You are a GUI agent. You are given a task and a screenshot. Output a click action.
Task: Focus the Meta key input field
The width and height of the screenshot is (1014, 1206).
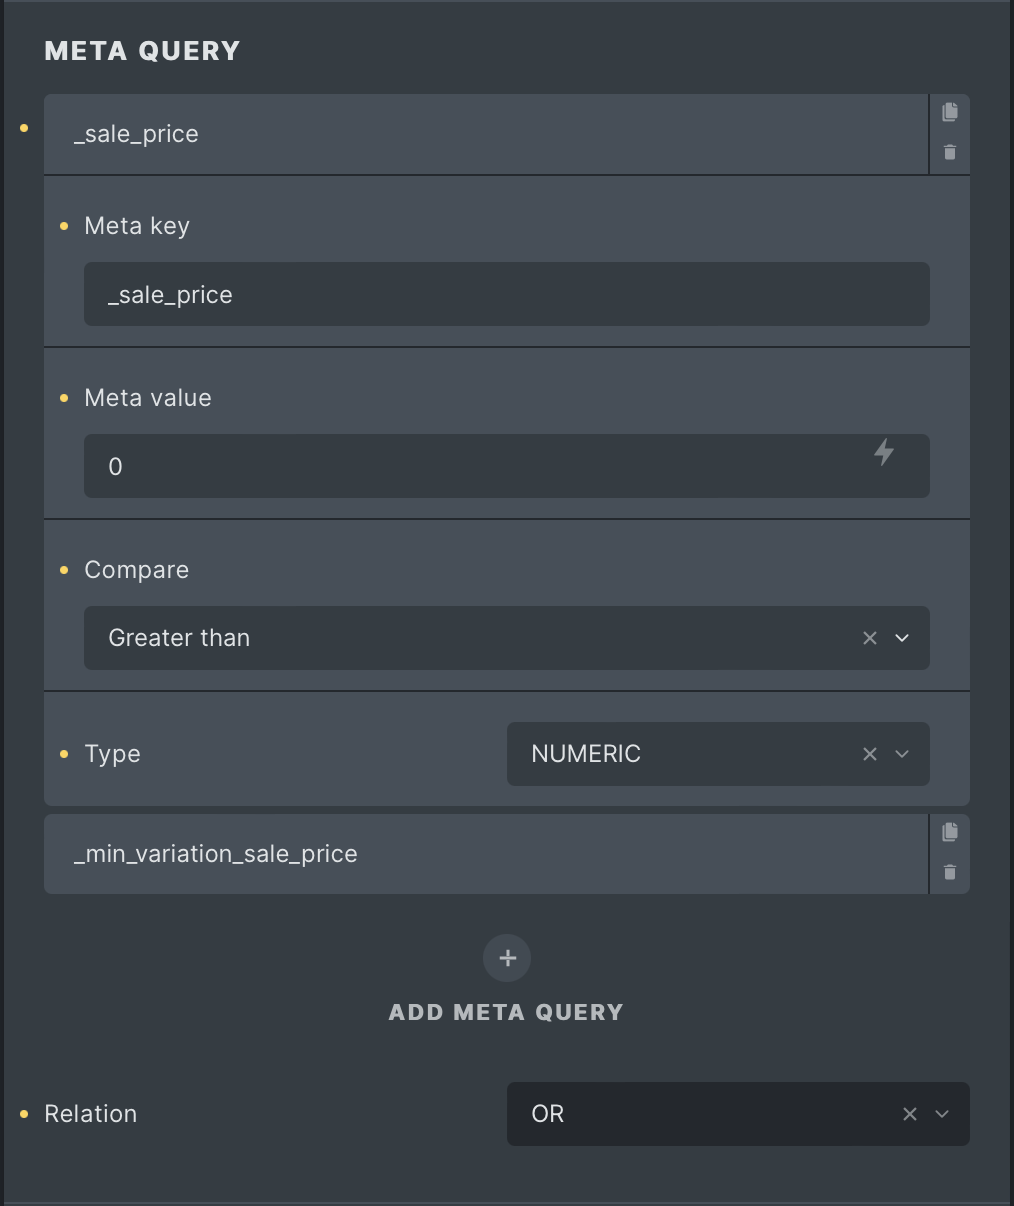pyautogui.click(x=507, y=294)
